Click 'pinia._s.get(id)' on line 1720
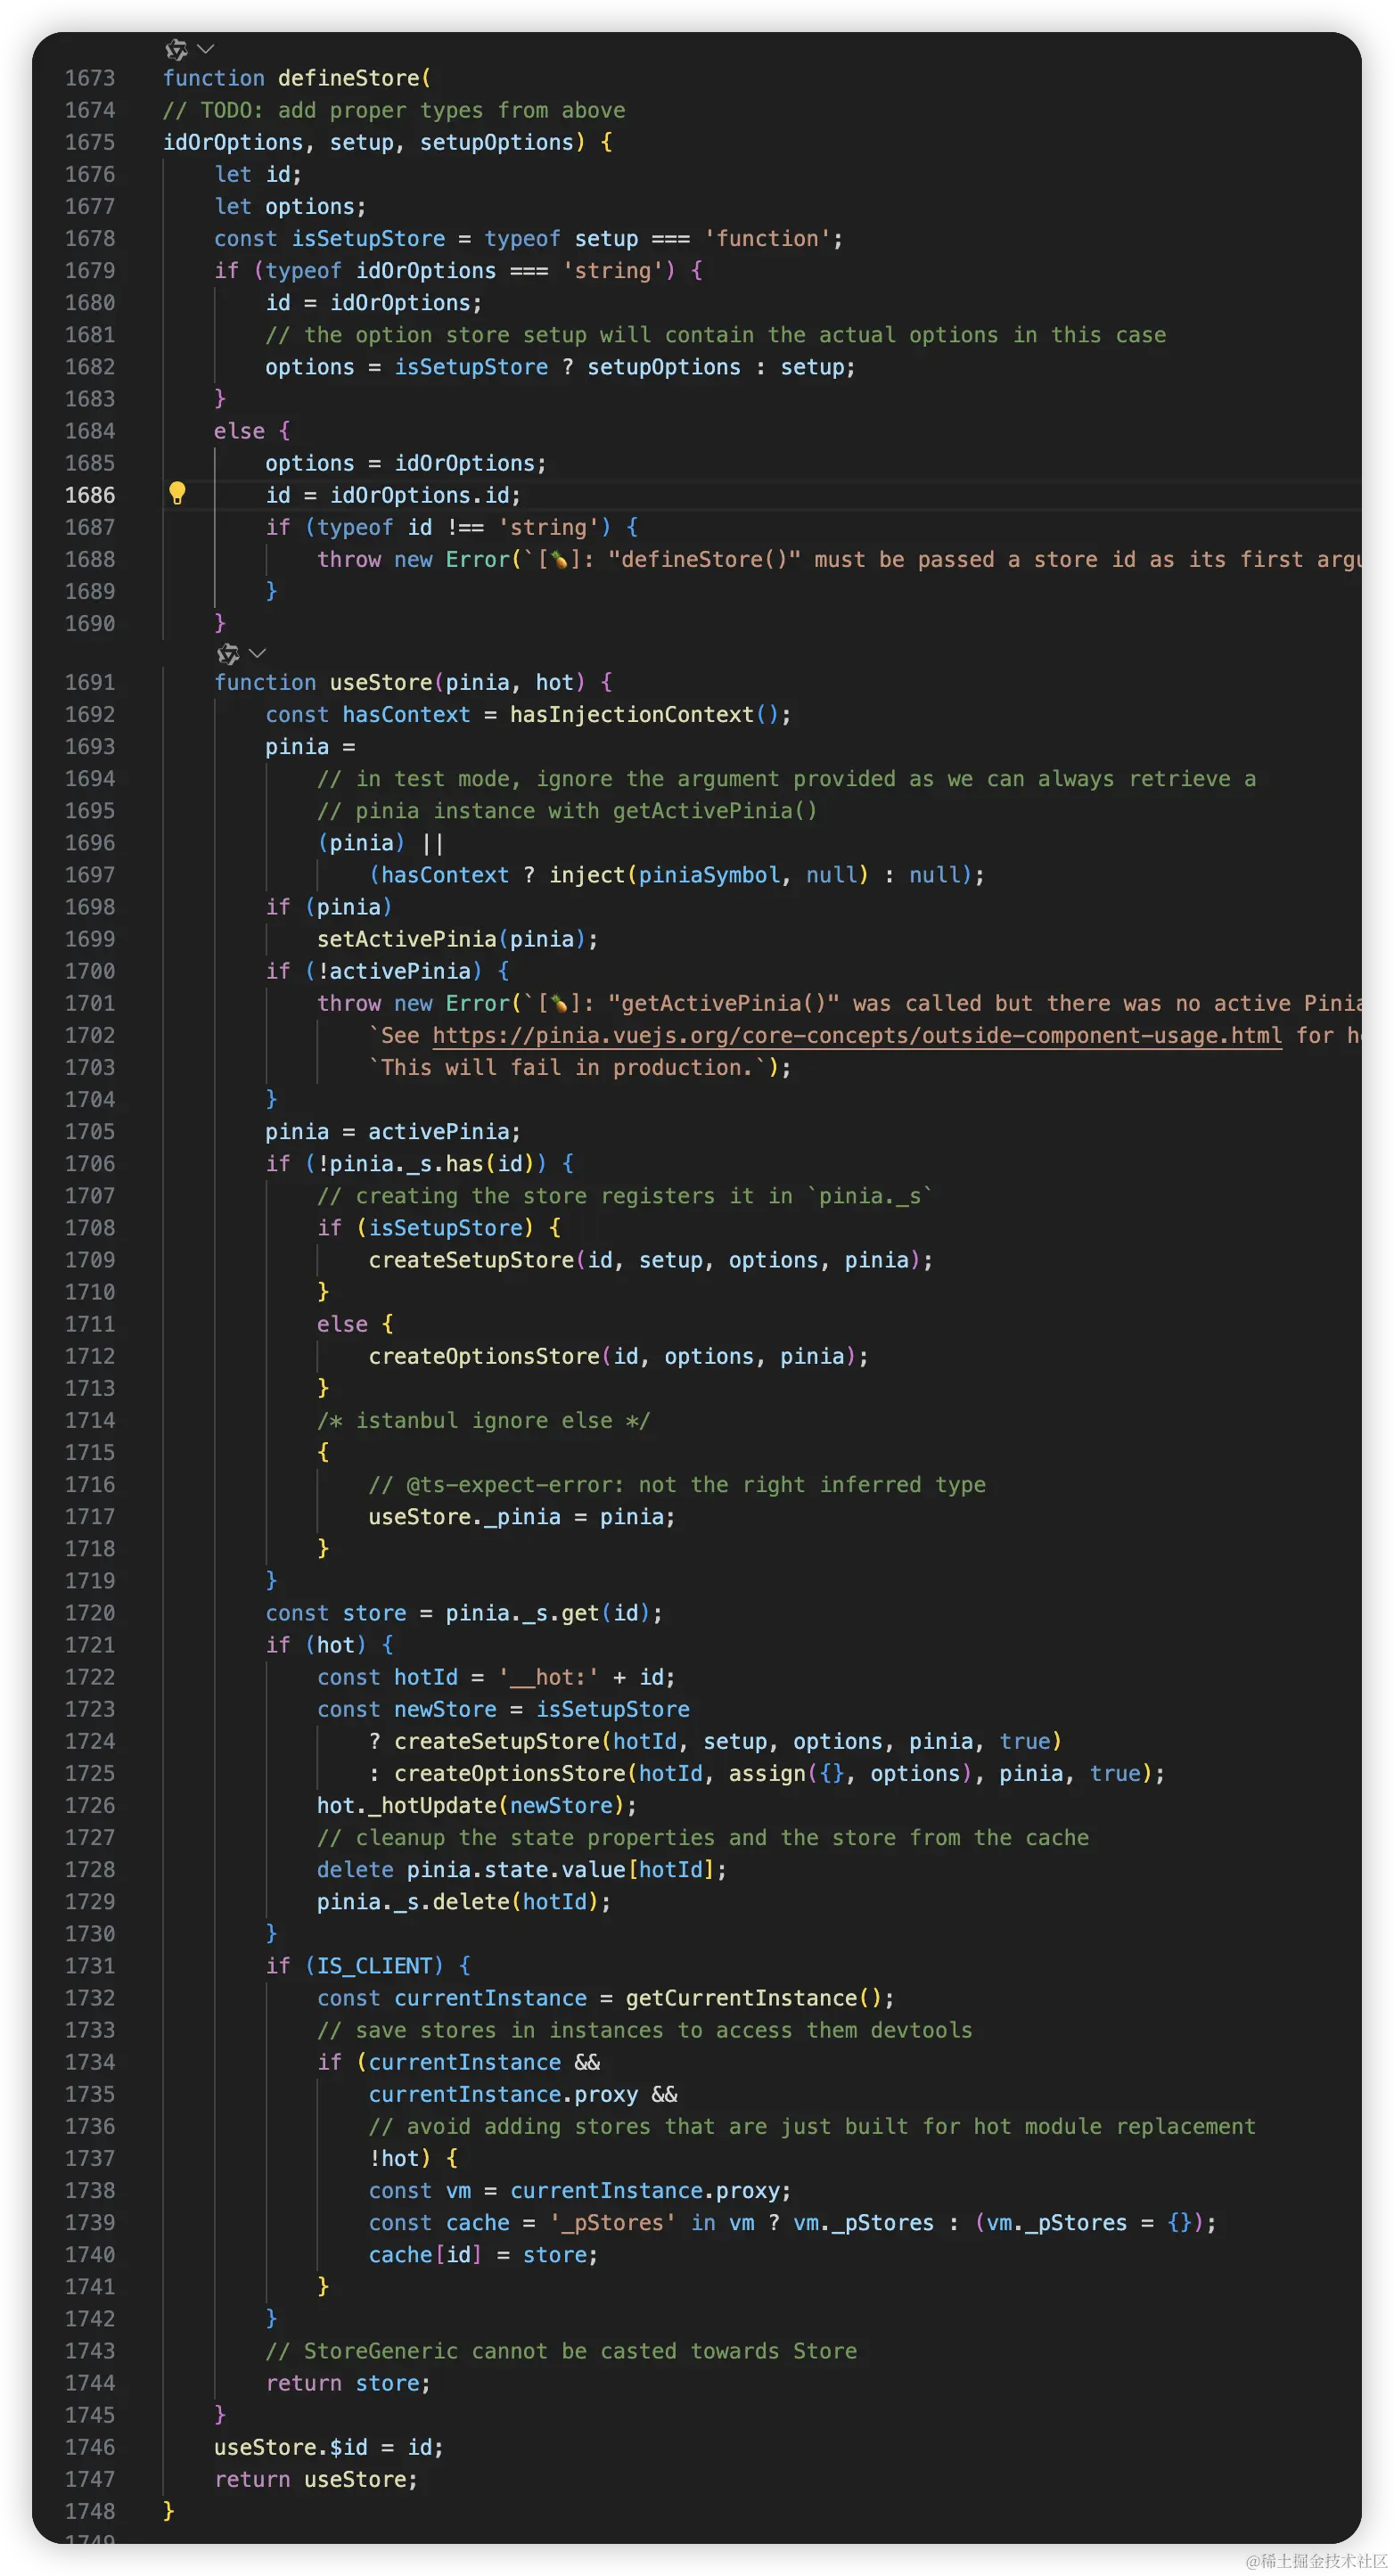The image size is (1394, 2576). 548,1613
